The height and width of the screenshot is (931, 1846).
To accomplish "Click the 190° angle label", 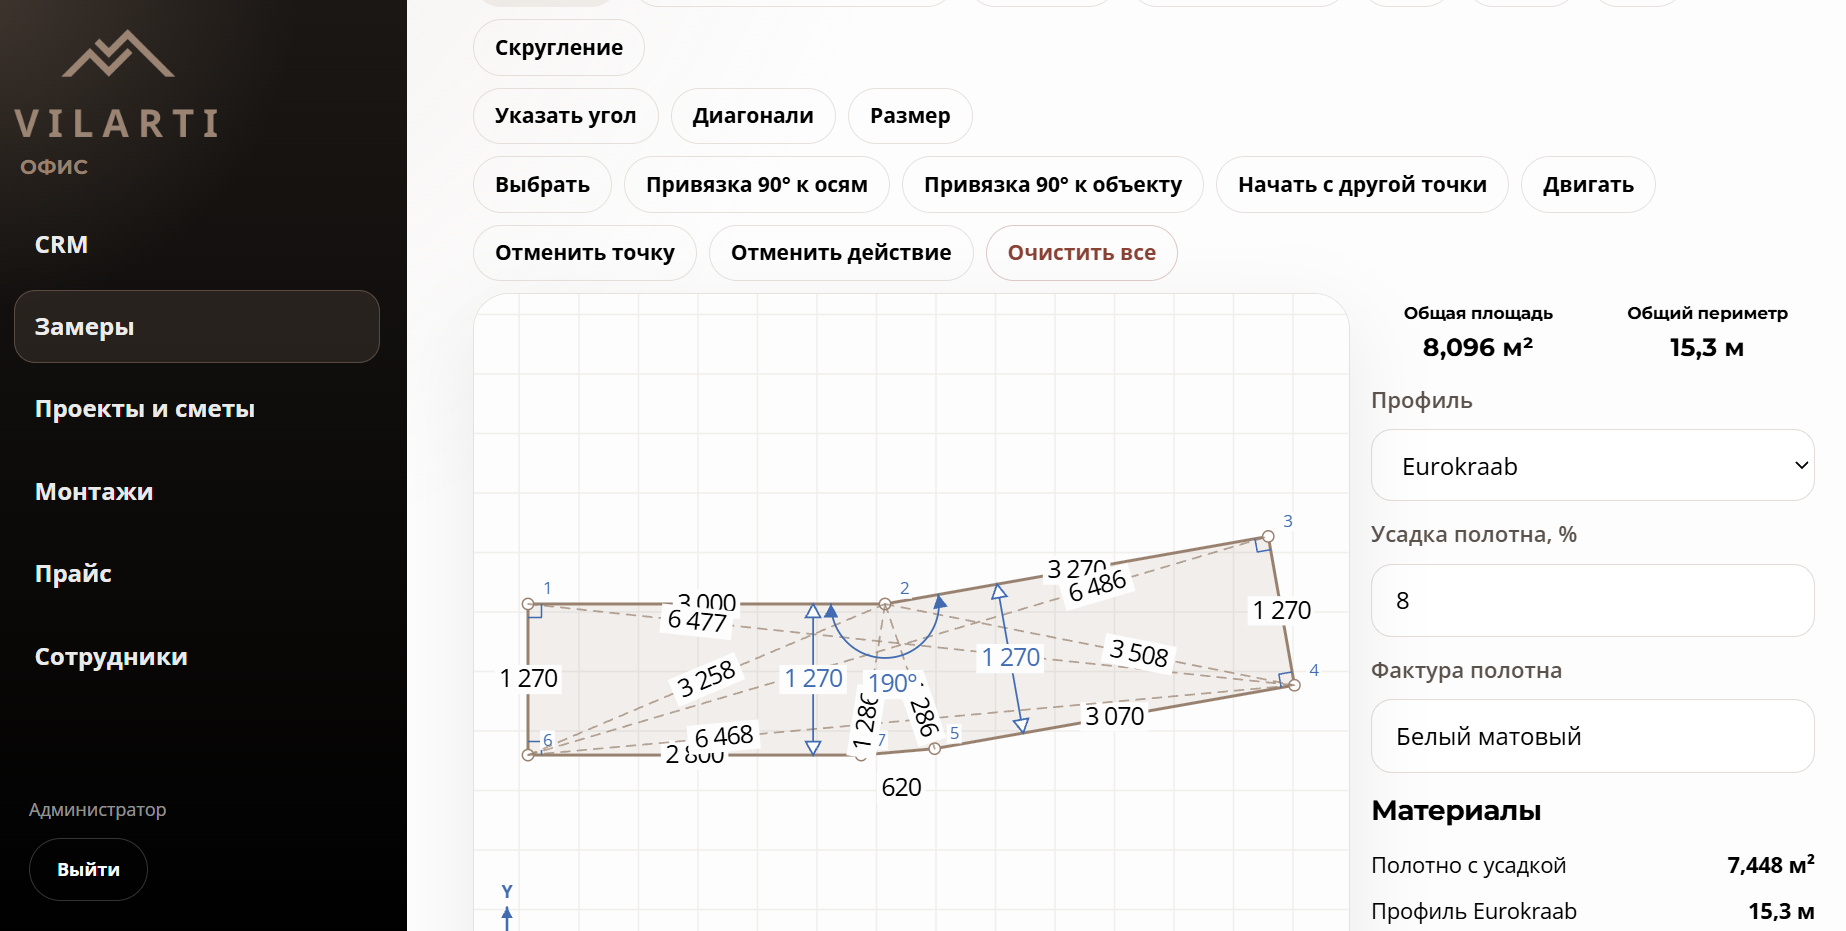I will [x=892, y=683].
